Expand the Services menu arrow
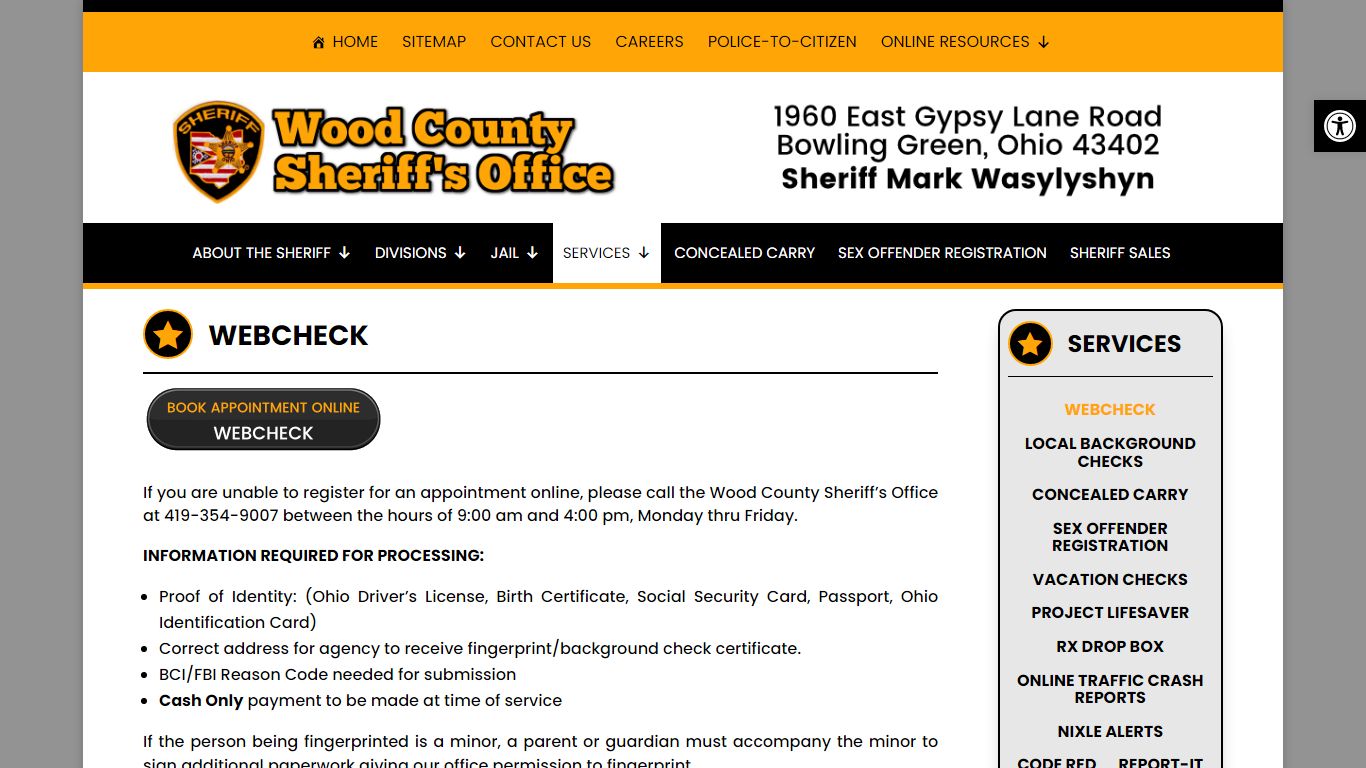The height and width of the screenshot is (768, 1366). (x=644, y=253)
